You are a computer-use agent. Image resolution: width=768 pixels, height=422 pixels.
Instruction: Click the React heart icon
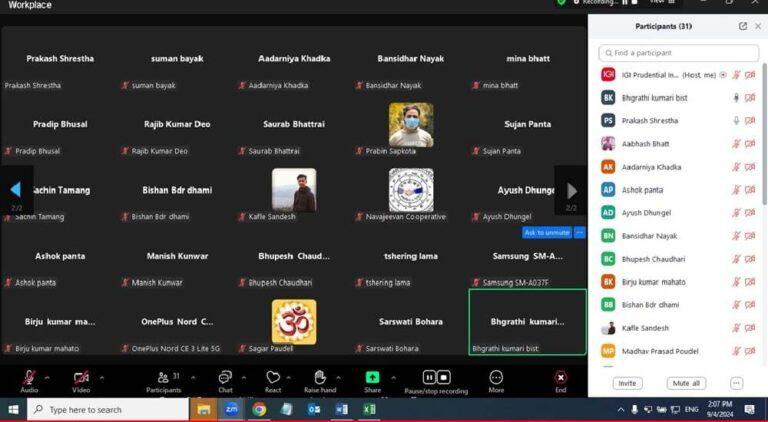pyautogui.click(x=273, y=377)
